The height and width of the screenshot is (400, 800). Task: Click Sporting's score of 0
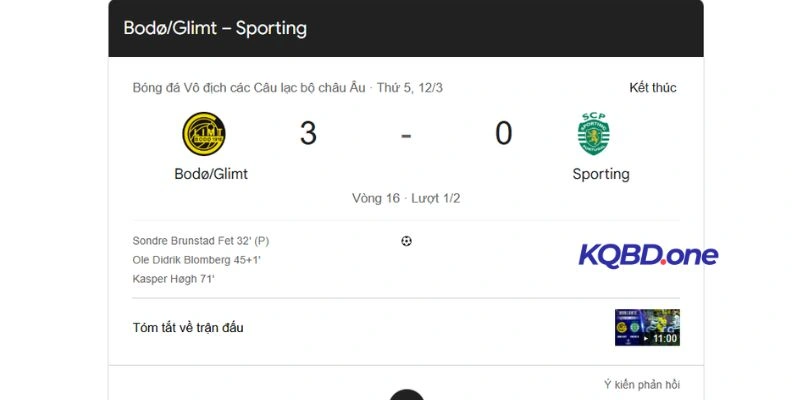503,134
